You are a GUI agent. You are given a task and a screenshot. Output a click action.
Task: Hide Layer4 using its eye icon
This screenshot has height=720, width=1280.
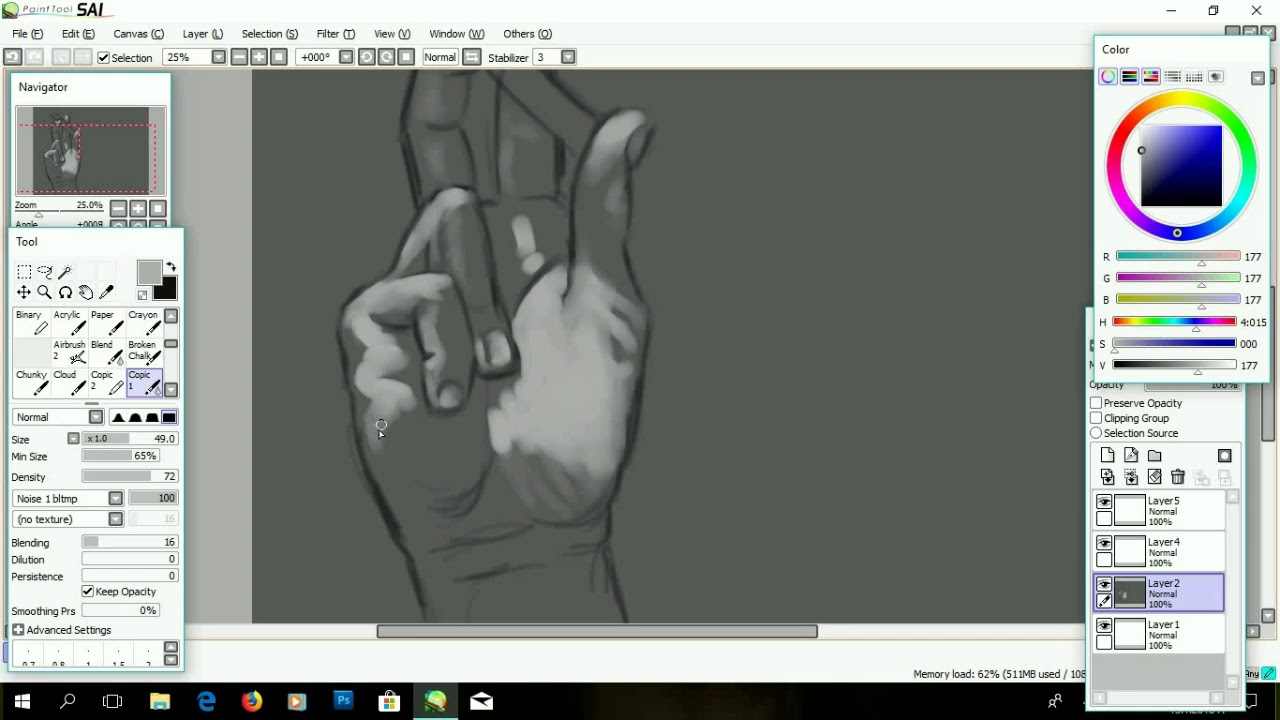(x=1104, y=543)
